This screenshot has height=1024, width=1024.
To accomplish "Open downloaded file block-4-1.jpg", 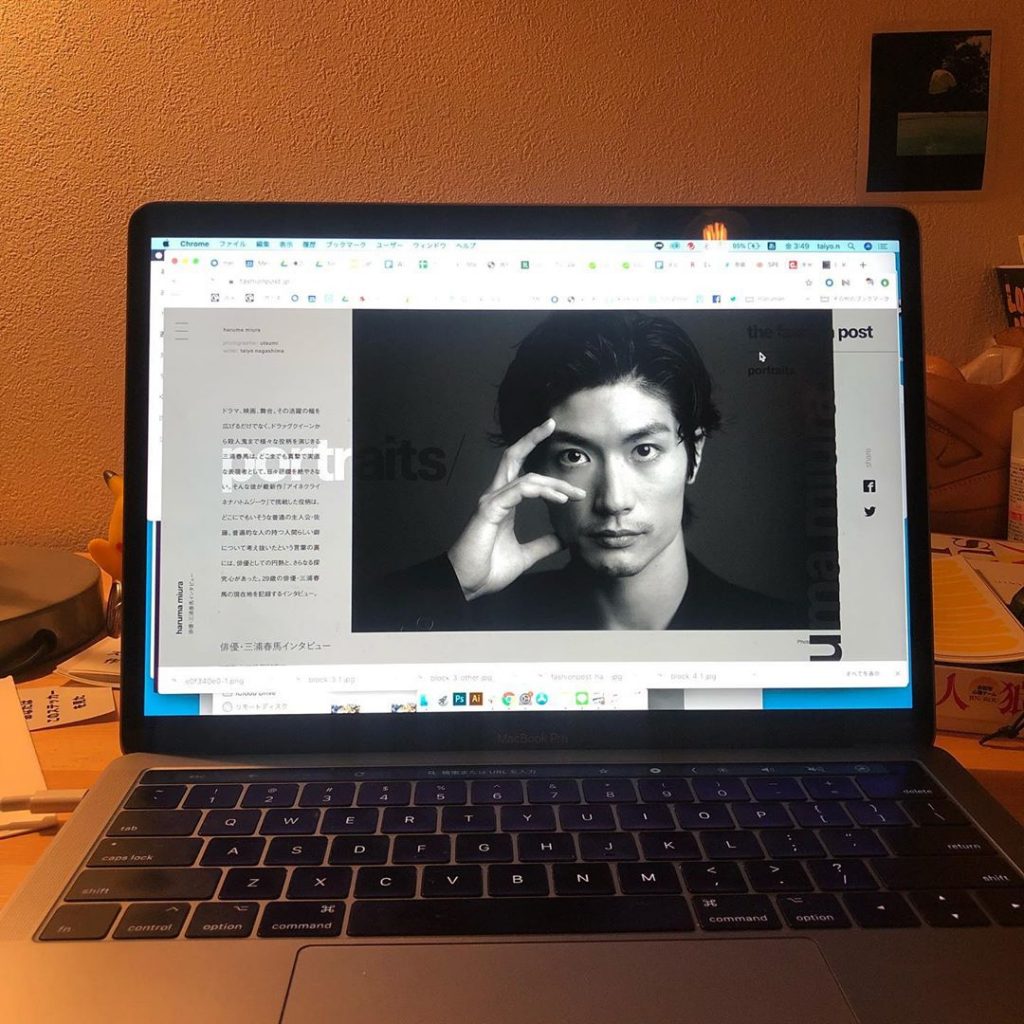I will (694, 677).
